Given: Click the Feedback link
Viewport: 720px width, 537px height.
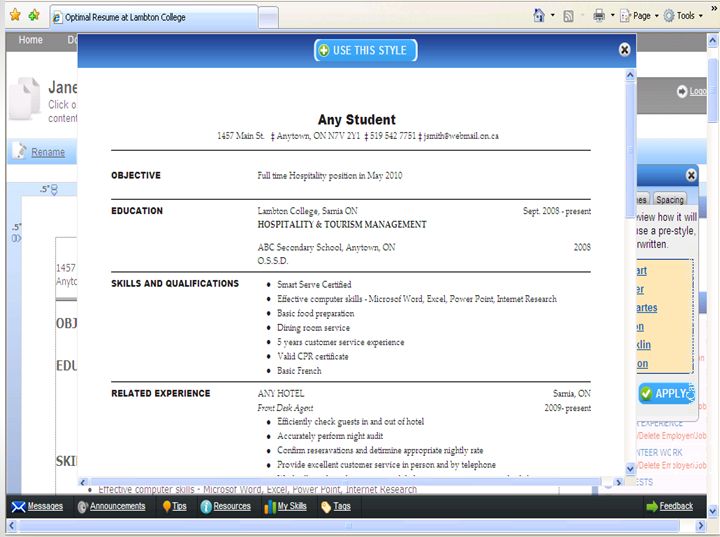Looking at the screenshot, I should [676, 506].
